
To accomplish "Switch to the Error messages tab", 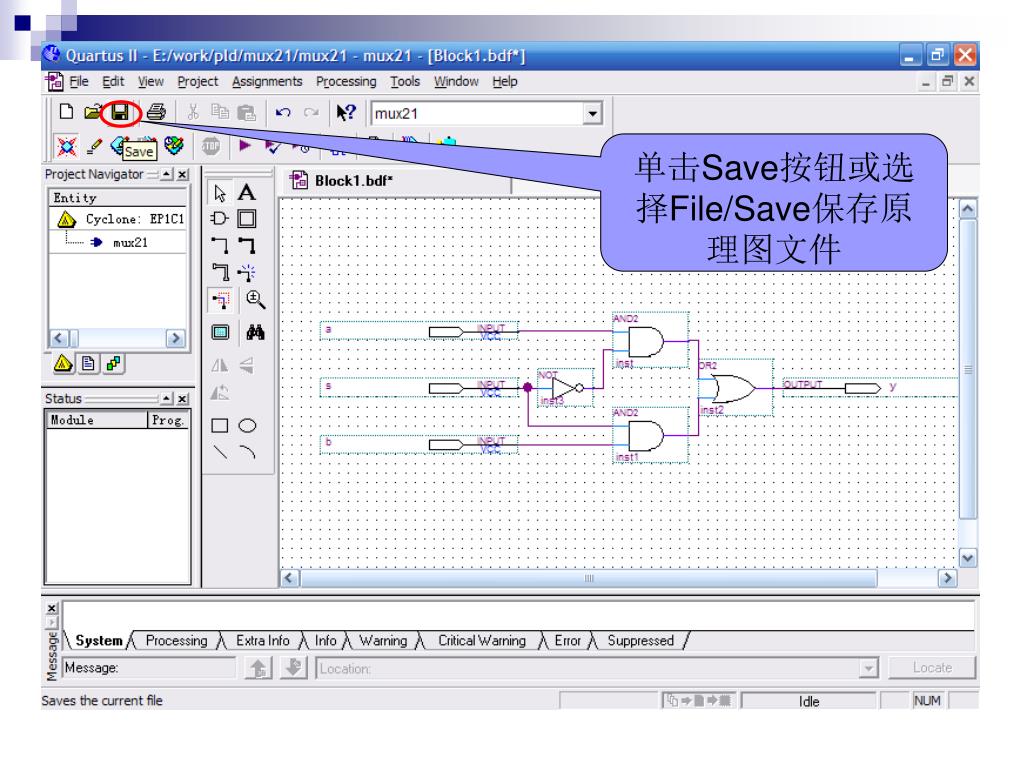I will point(568,641).
